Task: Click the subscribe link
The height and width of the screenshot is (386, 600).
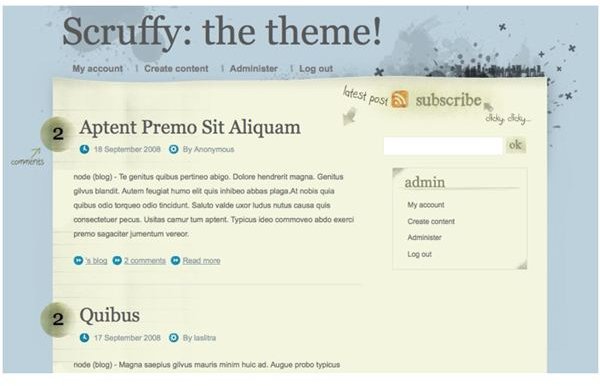Action: tap(448, 100)
